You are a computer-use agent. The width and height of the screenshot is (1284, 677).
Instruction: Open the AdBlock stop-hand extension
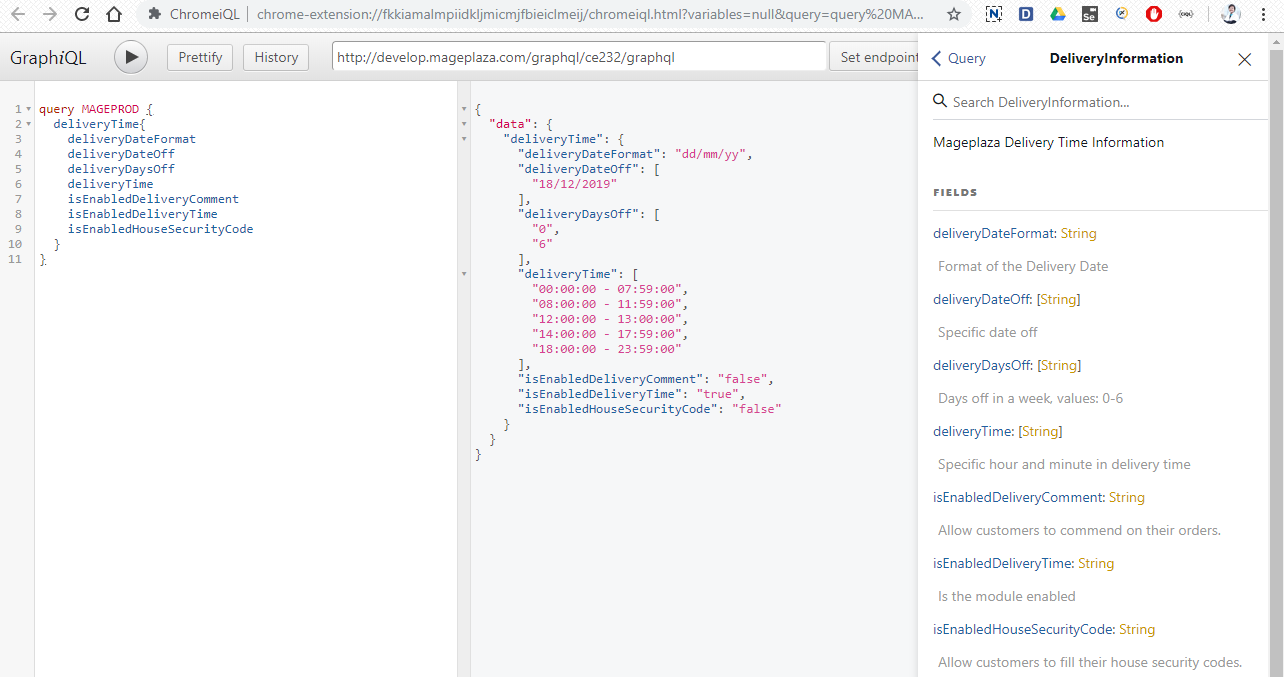(x=1153, y=15)
